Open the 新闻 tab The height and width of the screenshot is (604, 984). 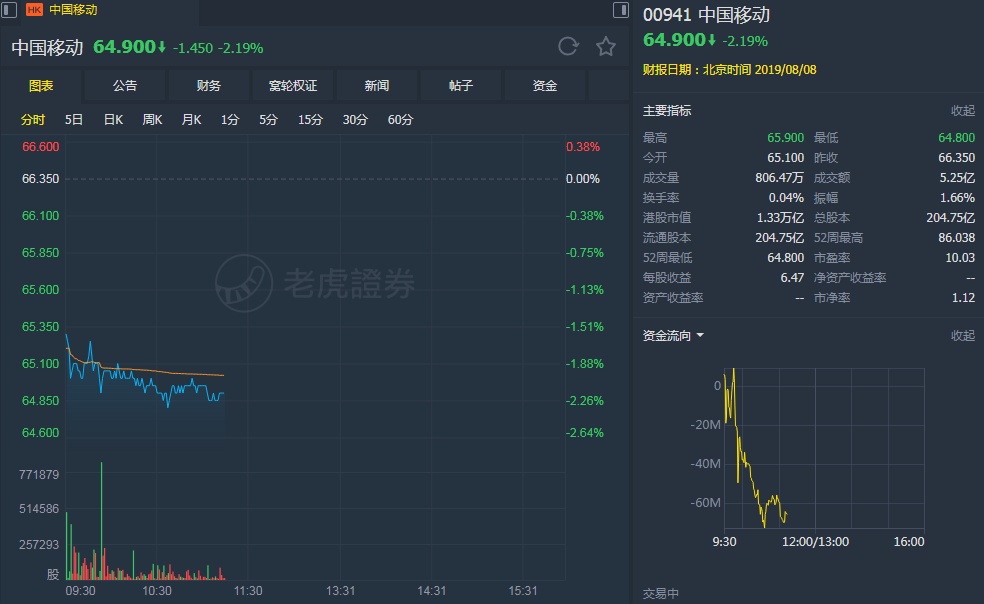pos(377,85)
